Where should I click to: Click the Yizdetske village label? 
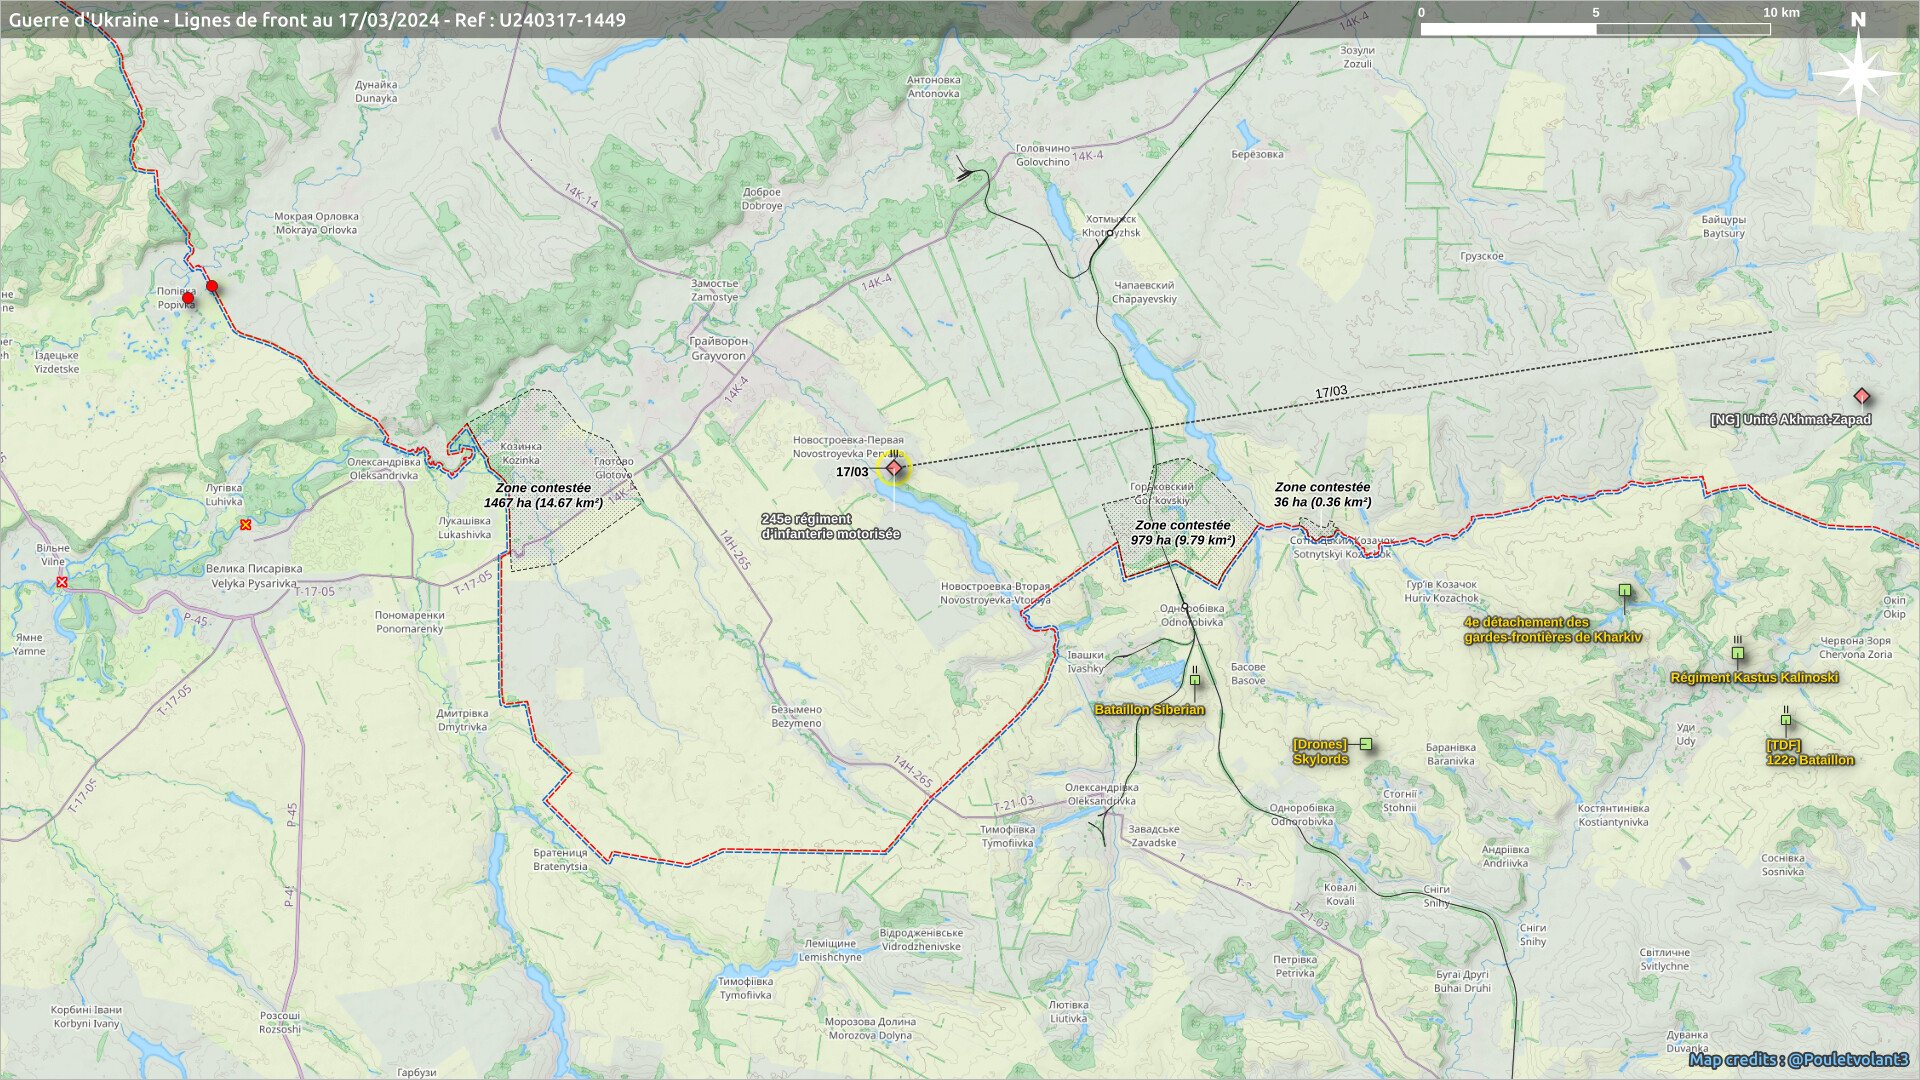click(x=56, y=362)
